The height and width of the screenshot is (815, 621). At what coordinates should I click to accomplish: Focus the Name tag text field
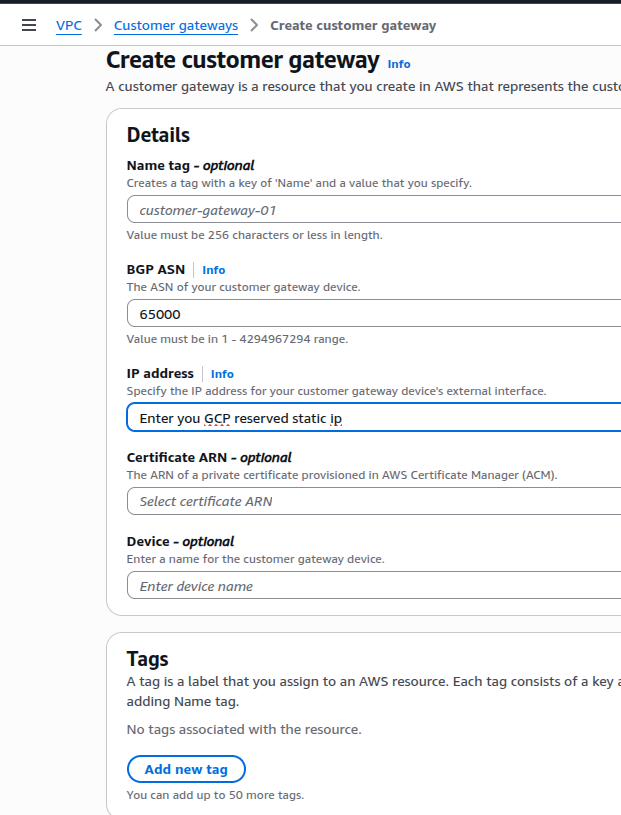[x=374, y=210]
